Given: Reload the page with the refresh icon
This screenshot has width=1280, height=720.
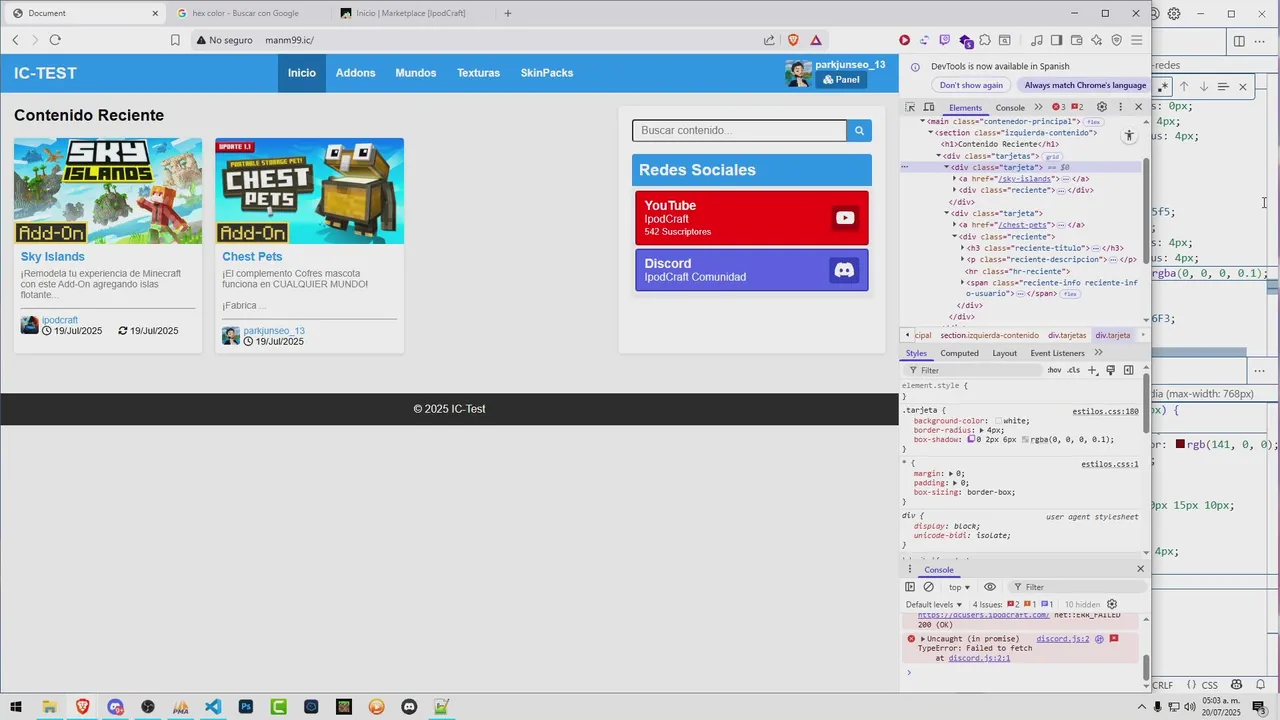Looking at the screenshot, I should tap(55, 40).
